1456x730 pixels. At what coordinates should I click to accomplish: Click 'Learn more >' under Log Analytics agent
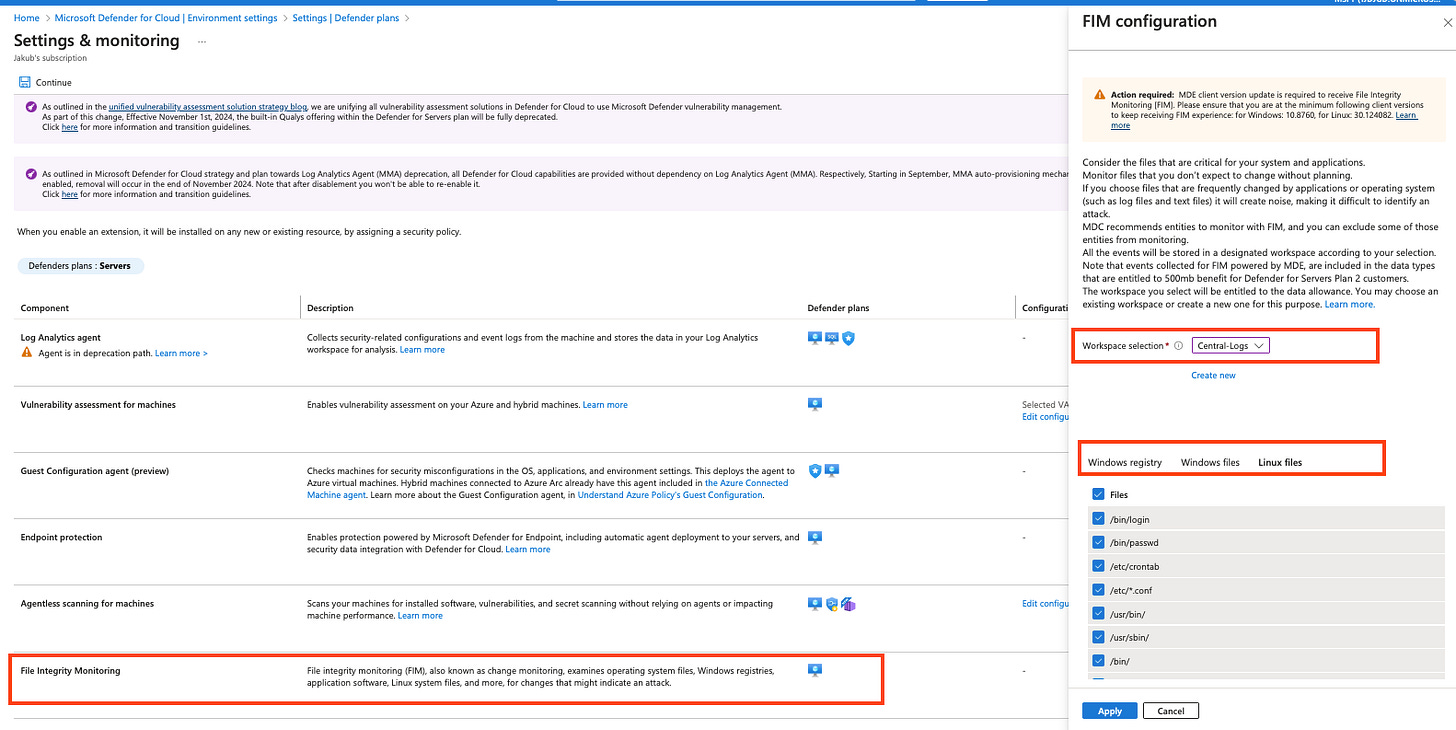181,353
